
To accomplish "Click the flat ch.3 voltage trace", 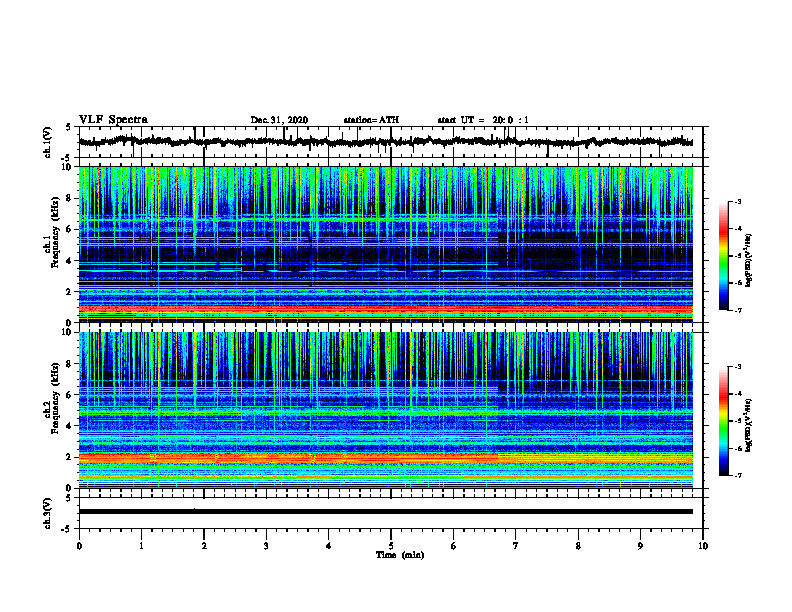I will coord(386,512).
